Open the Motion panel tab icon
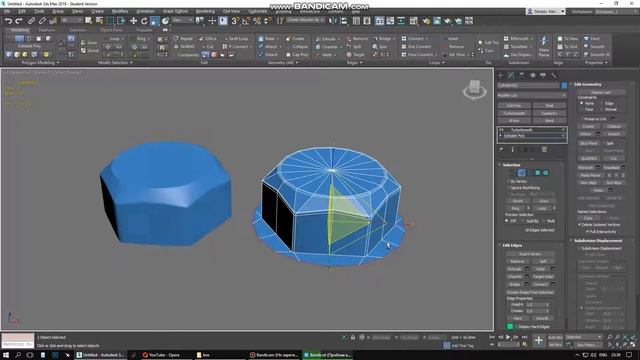 coord(532,75)
